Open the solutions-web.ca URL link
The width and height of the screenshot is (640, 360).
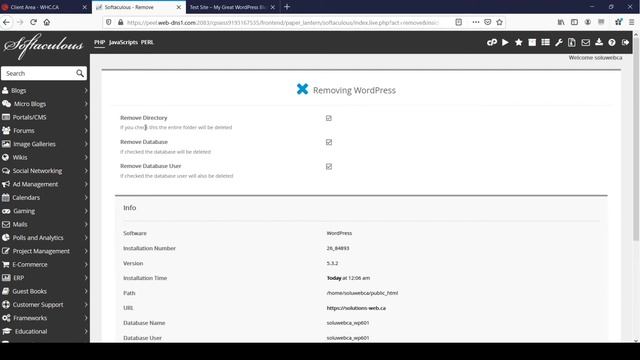(x=356, y=308)
